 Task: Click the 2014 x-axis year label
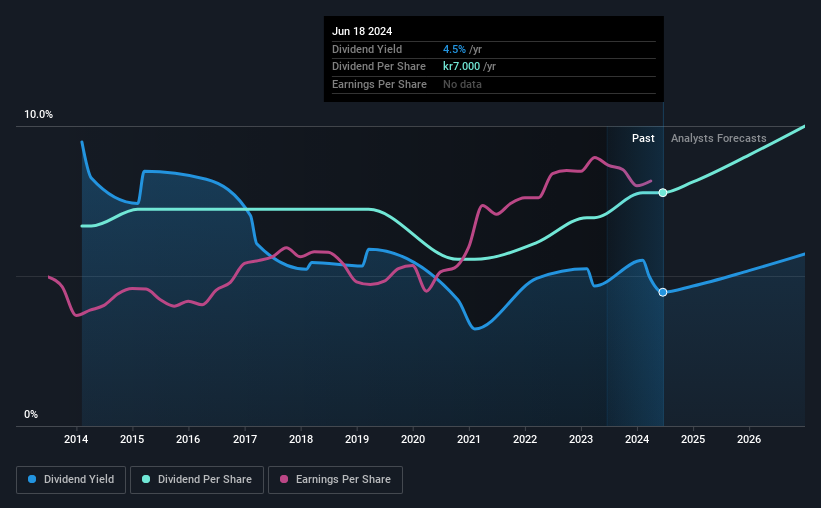point(76,439)
